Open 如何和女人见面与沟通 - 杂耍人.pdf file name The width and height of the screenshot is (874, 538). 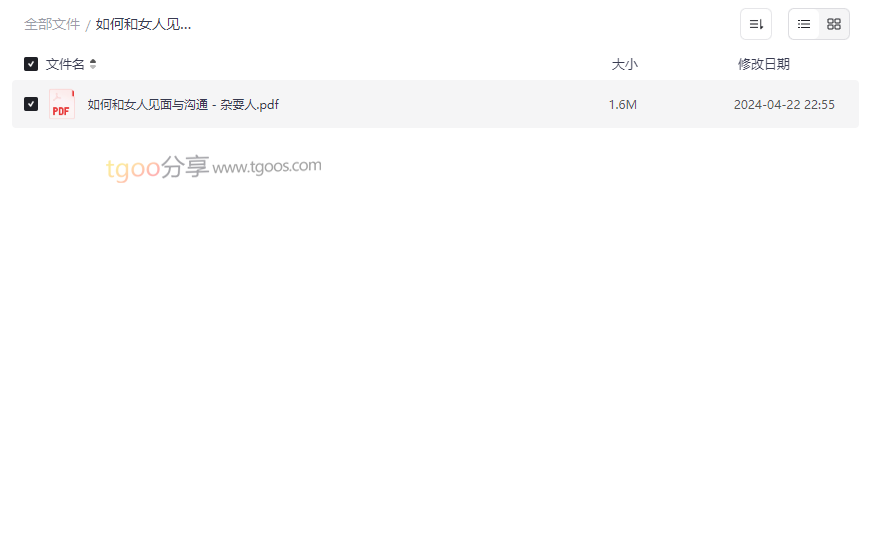(183, 105)
